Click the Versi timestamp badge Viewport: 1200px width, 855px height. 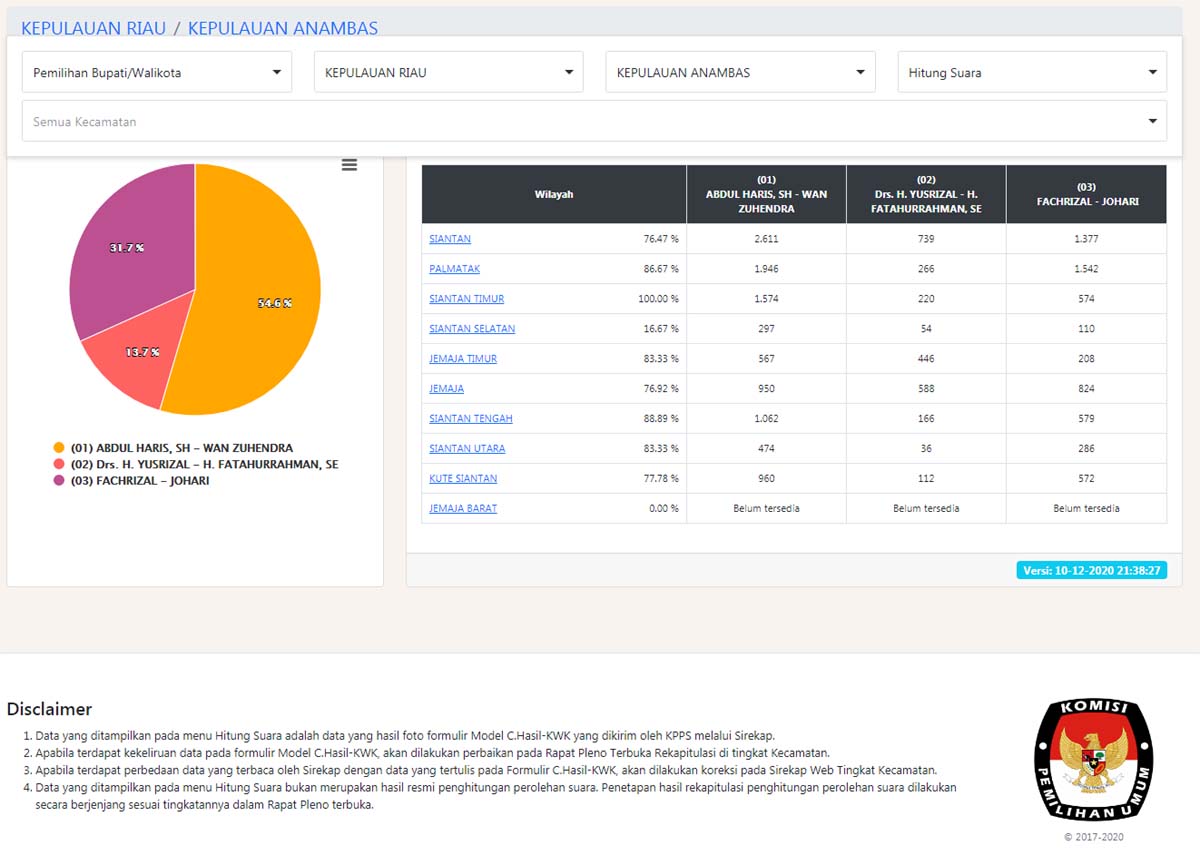coord(1091,570)
